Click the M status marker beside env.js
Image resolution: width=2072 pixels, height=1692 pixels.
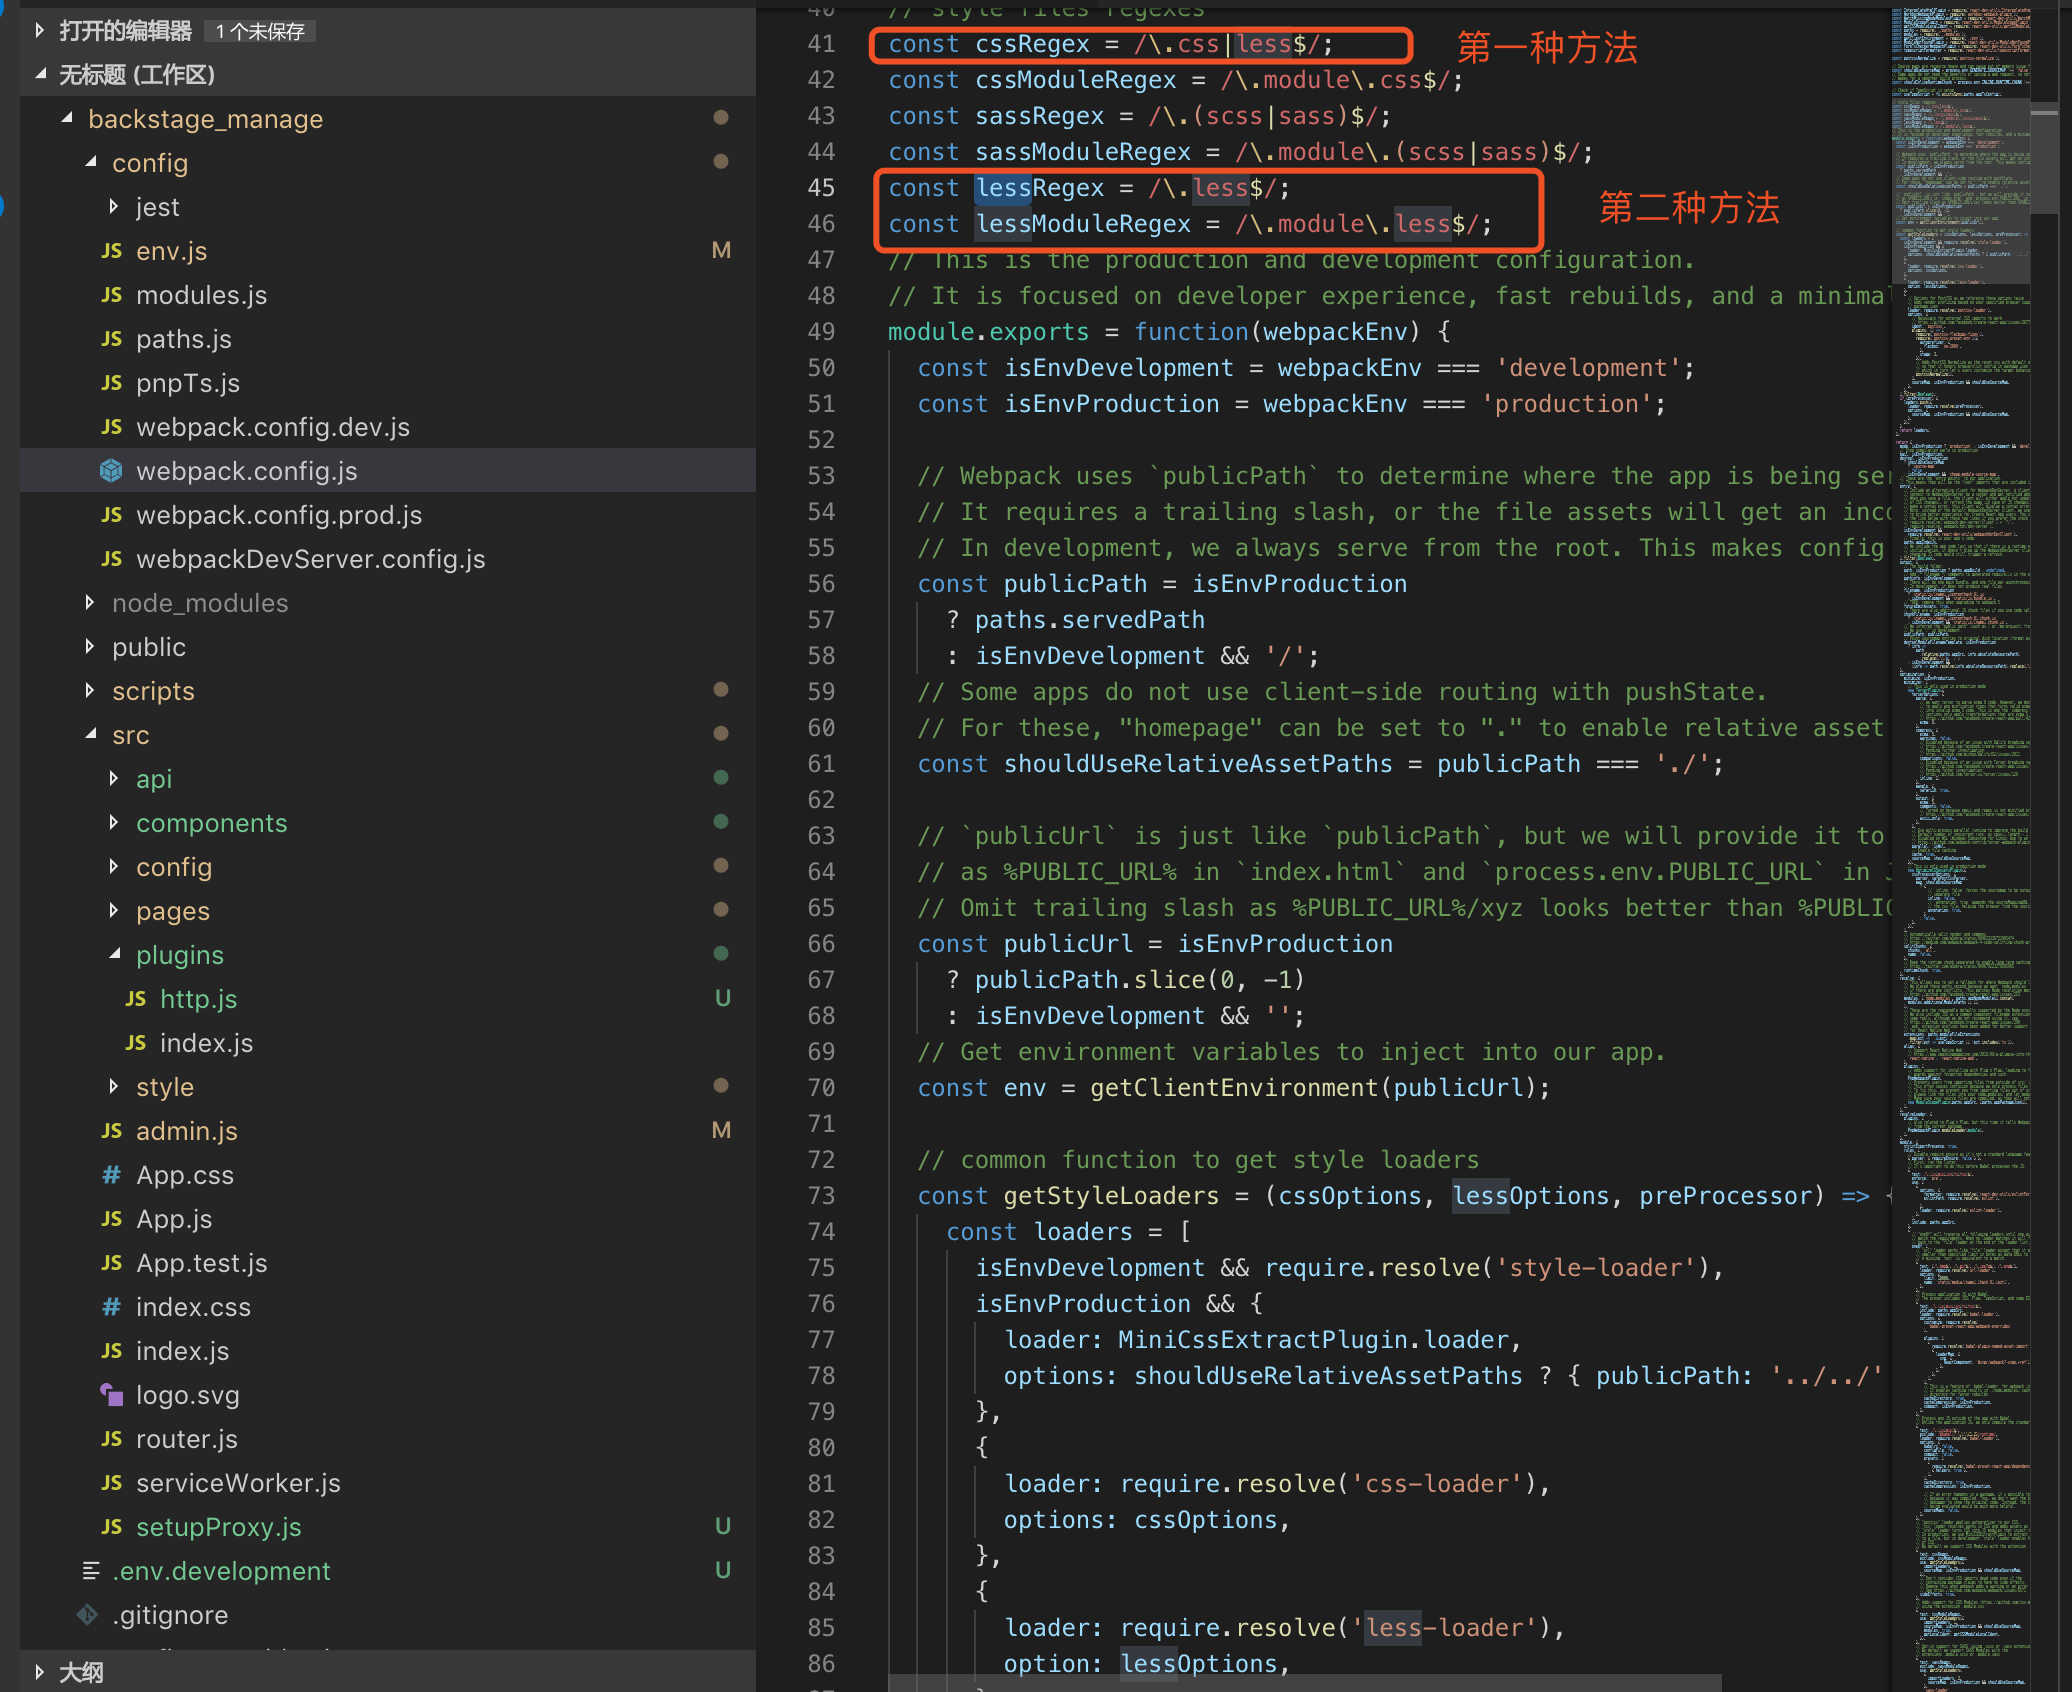tap(721, 251)
